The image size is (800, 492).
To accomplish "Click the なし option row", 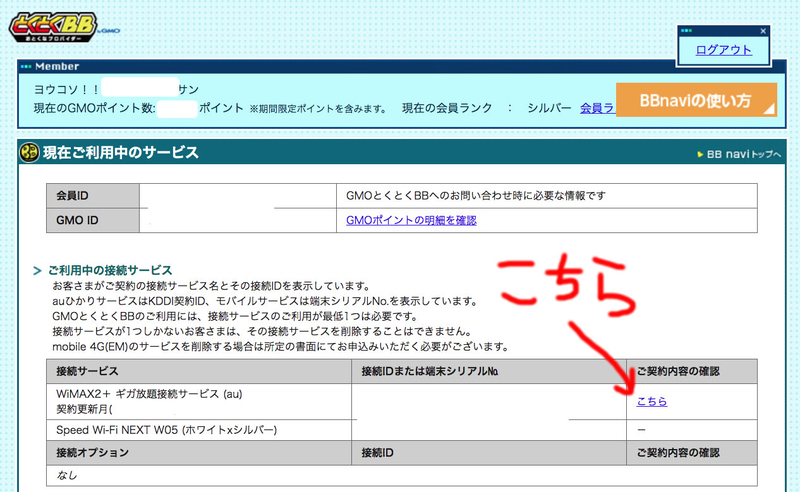I will pos(402,476).
